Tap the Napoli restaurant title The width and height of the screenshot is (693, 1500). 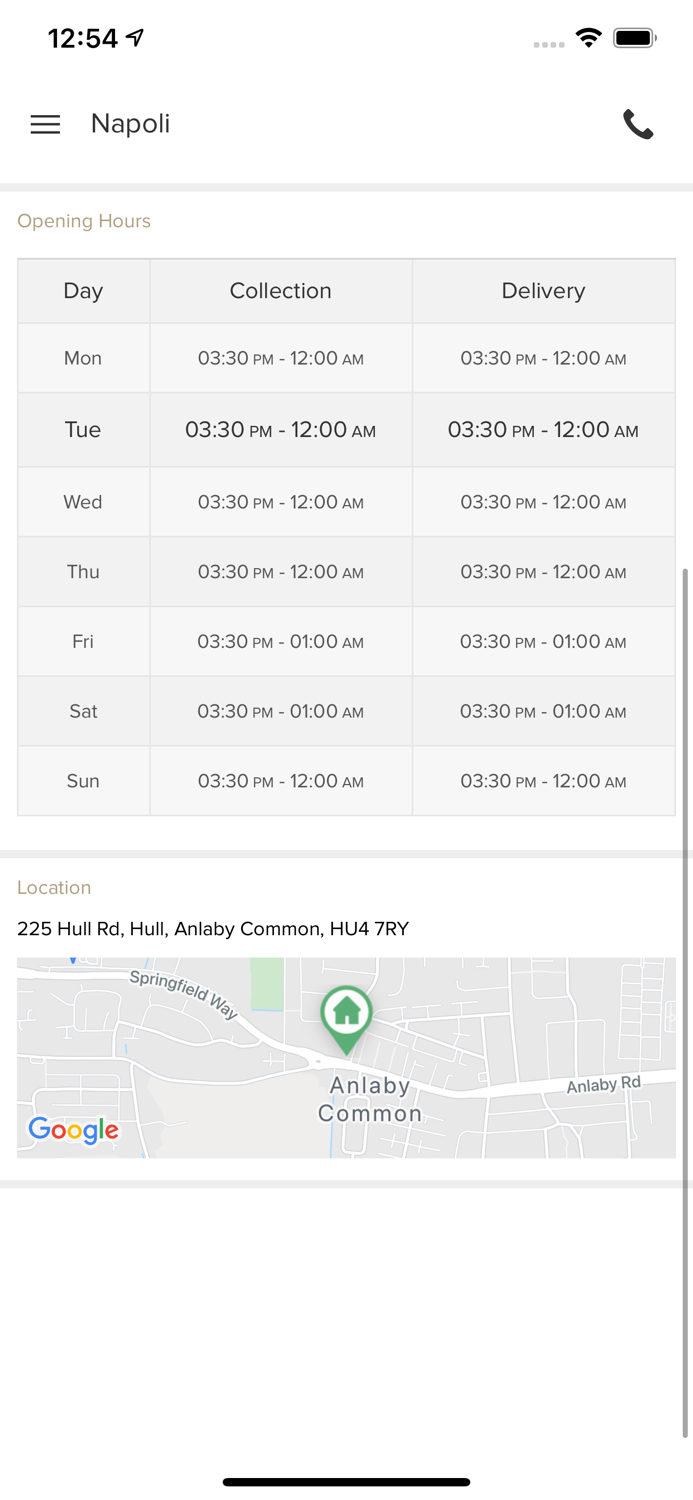130,124
